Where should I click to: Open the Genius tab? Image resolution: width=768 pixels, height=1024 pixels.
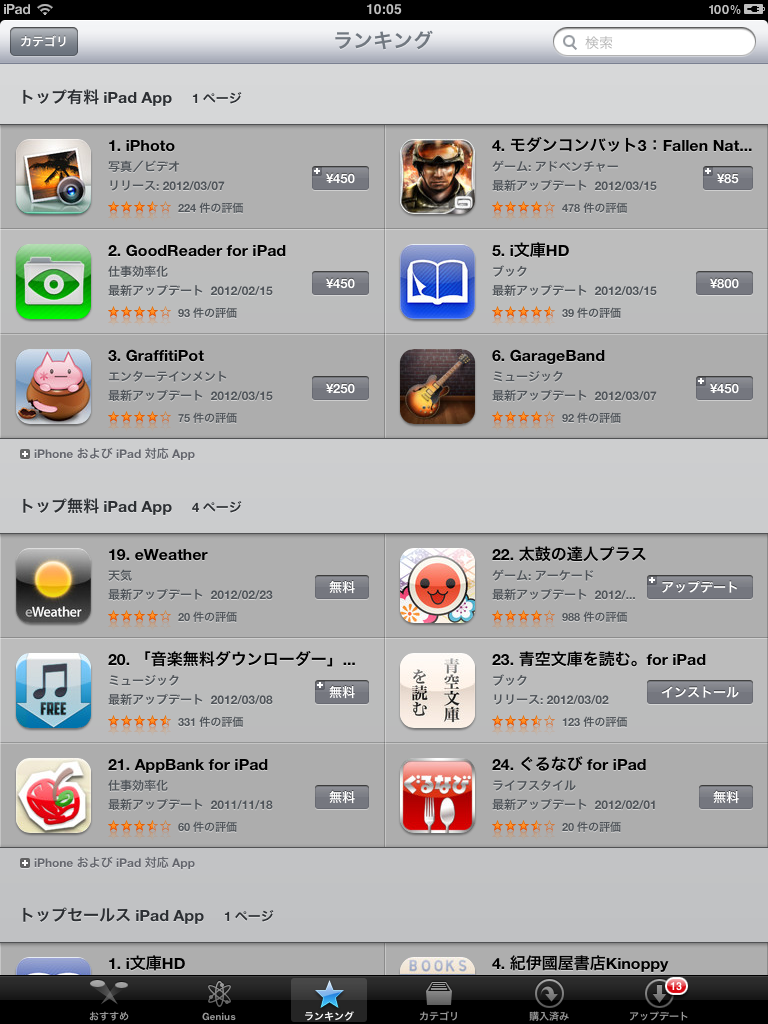tap(219, 1000)
